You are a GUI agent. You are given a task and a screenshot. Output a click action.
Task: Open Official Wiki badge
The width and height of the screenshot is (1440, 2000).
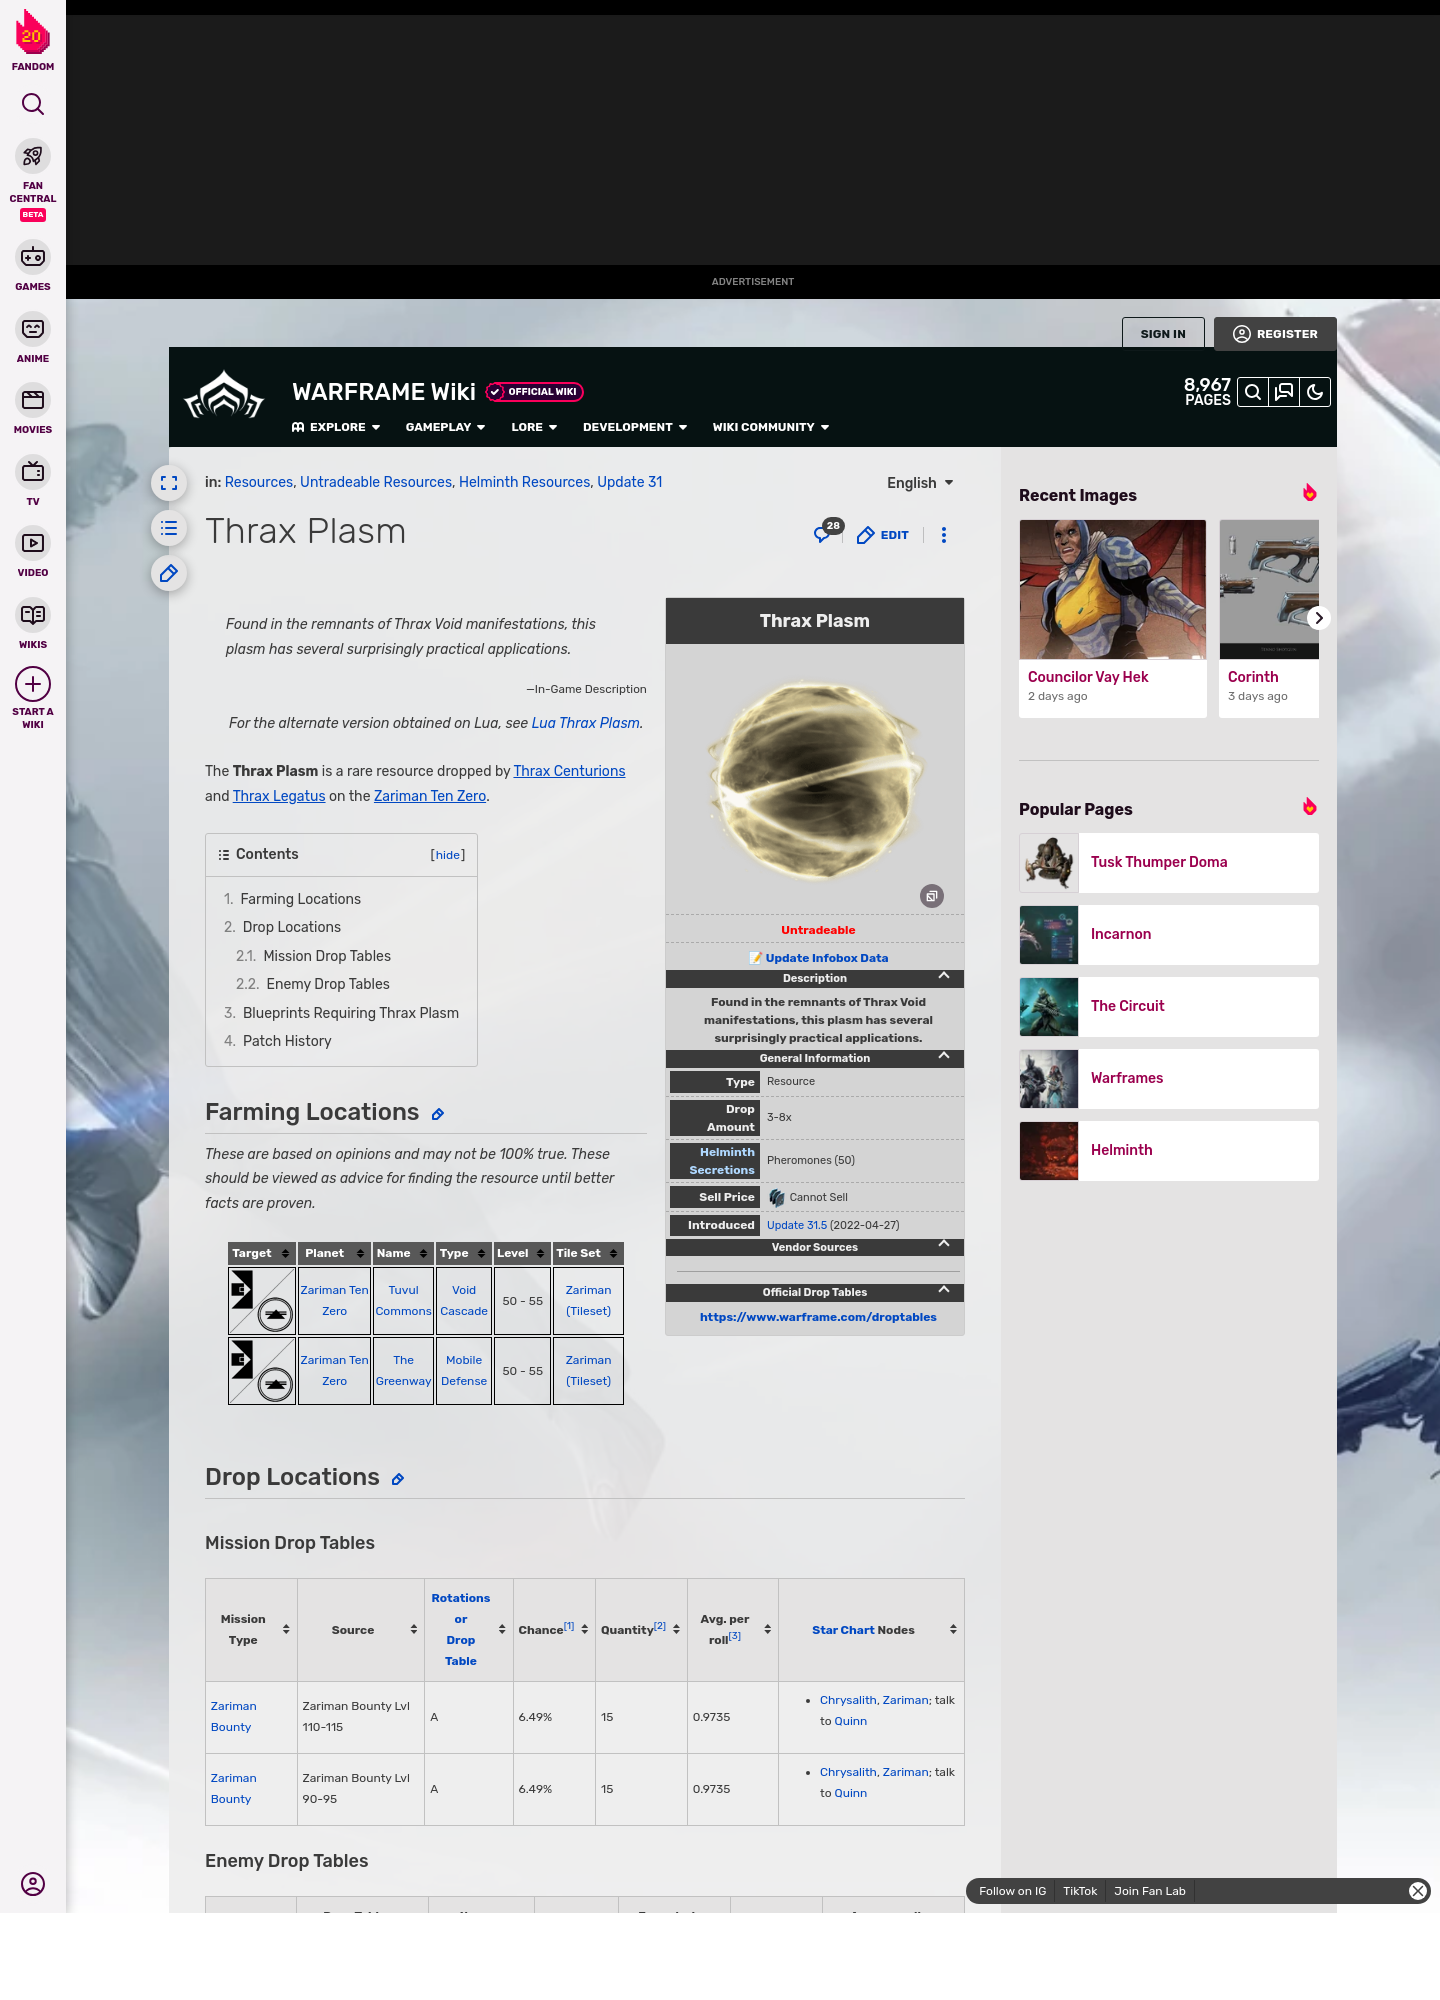(x=535, y=392)
